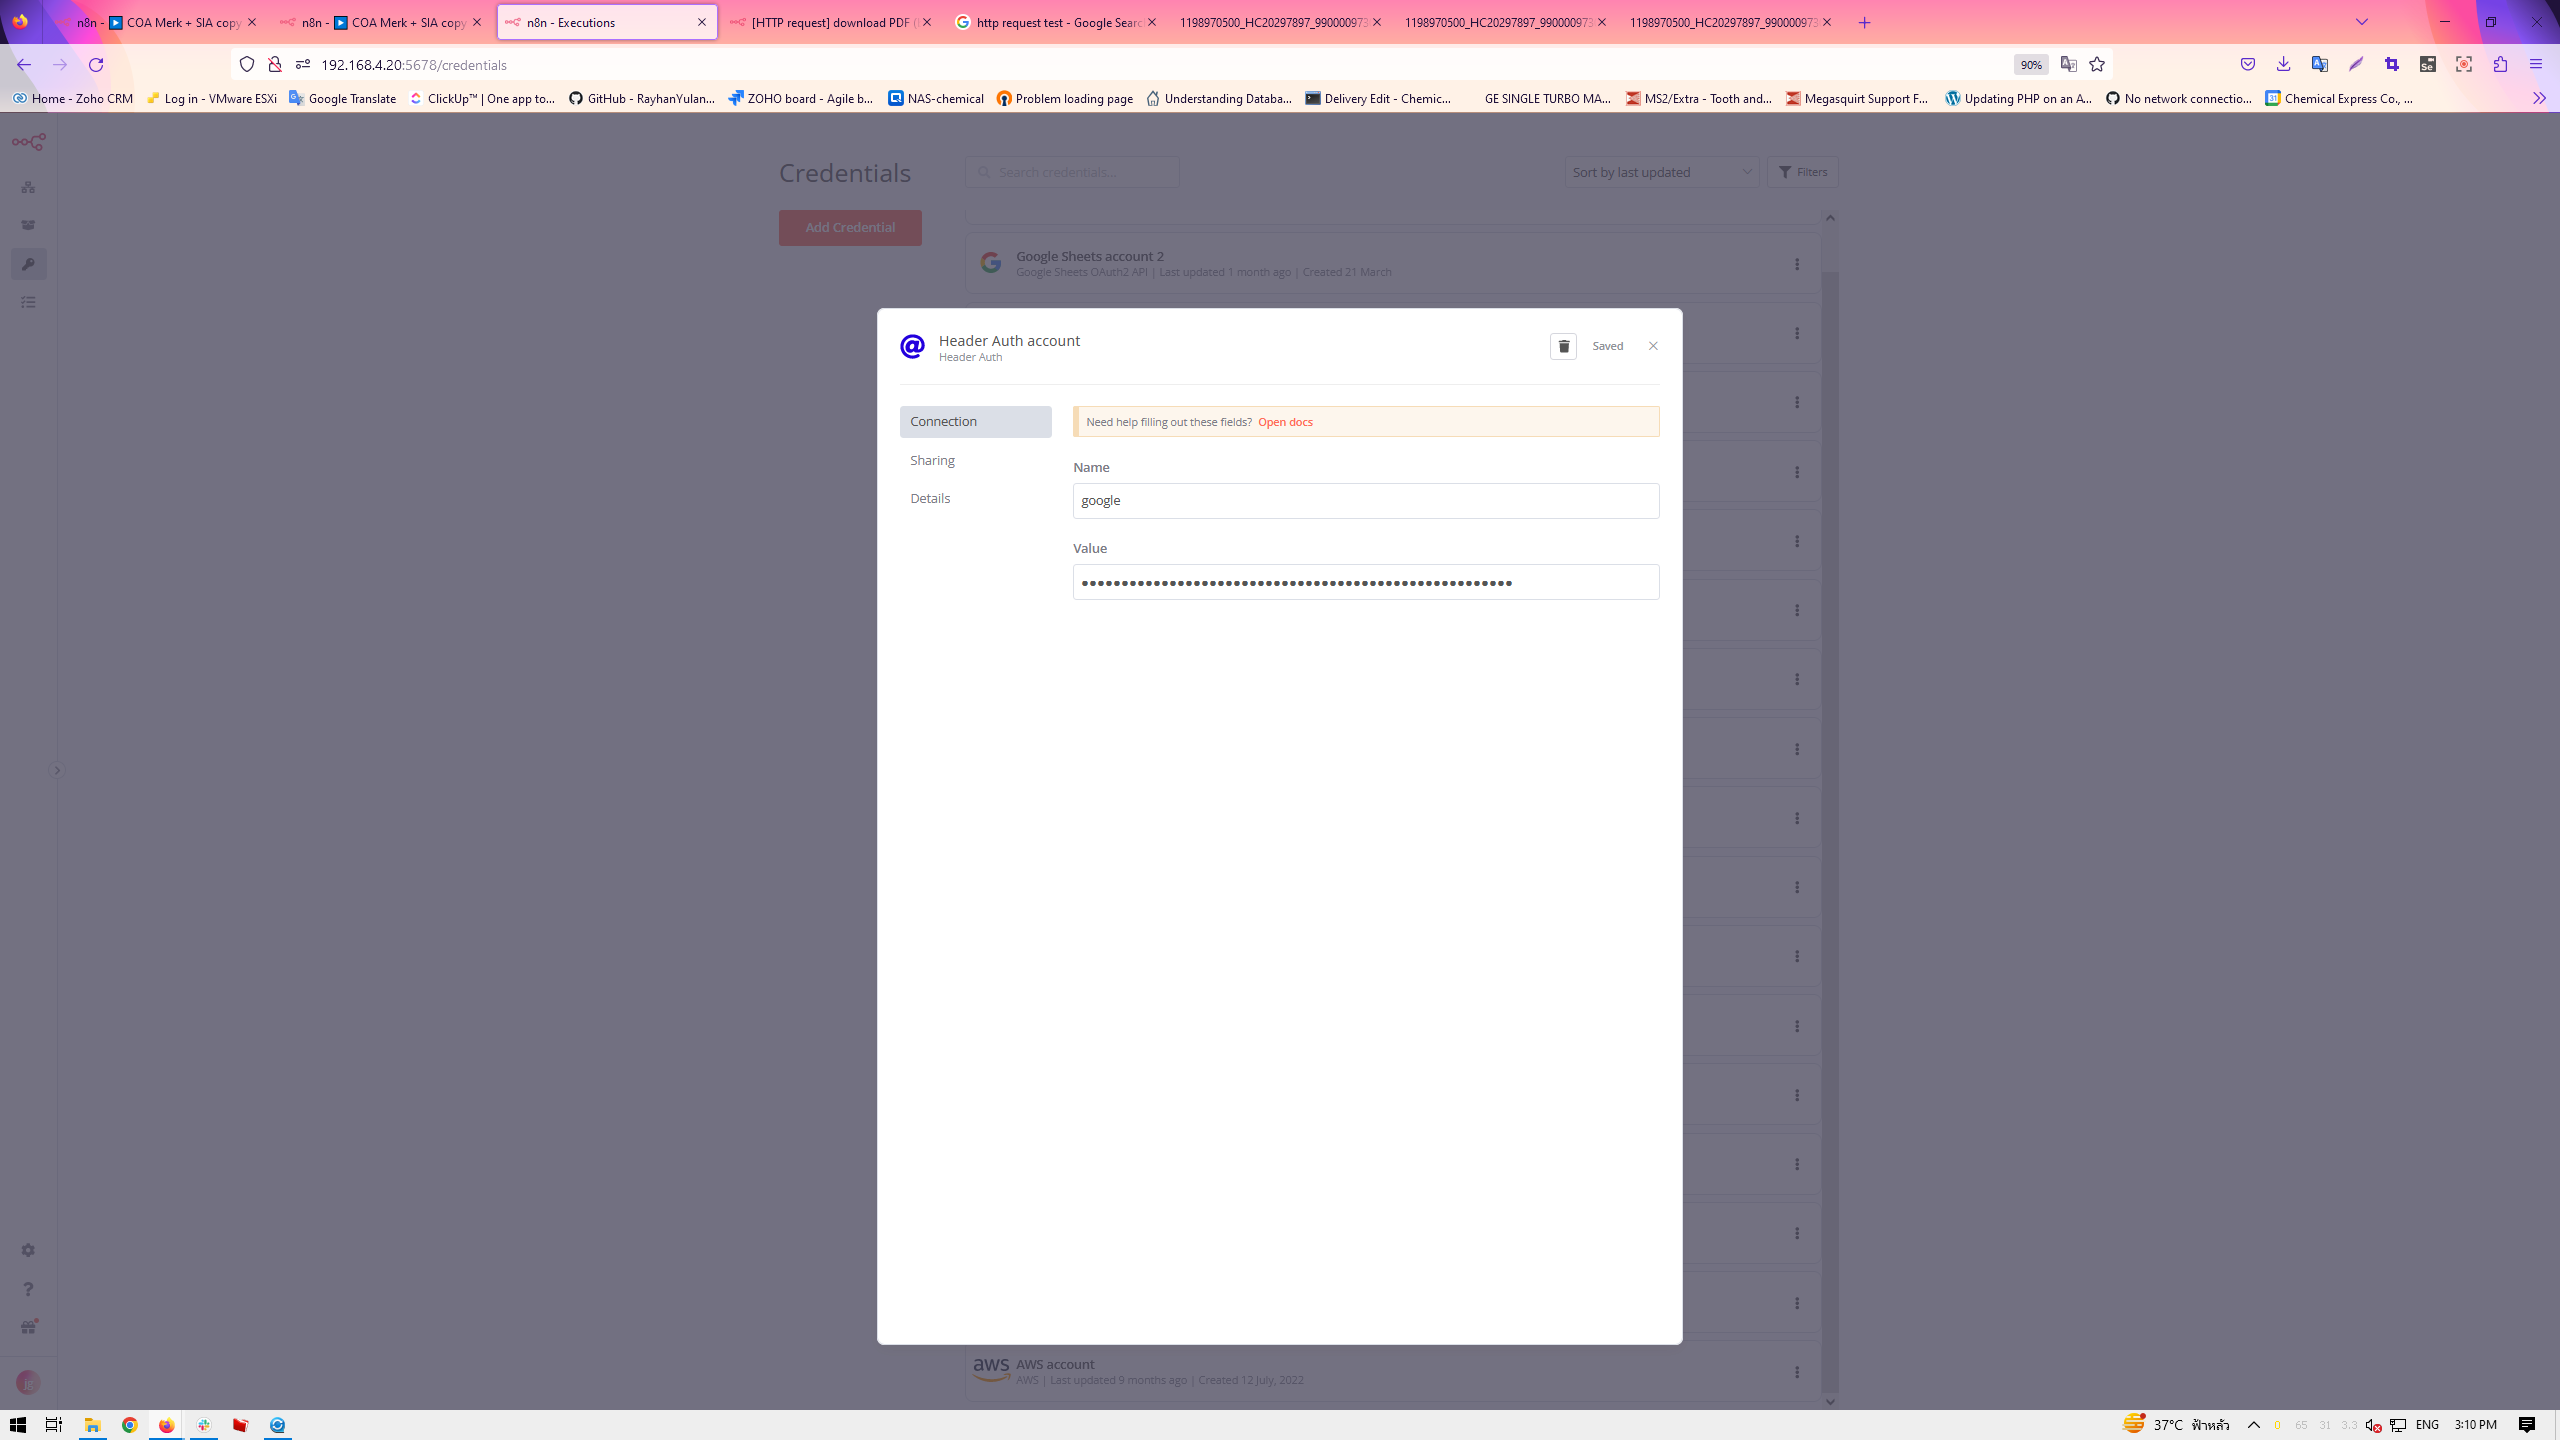Close the Header Auth modal
The image size is (2560, 1440).
[1653, 346]
